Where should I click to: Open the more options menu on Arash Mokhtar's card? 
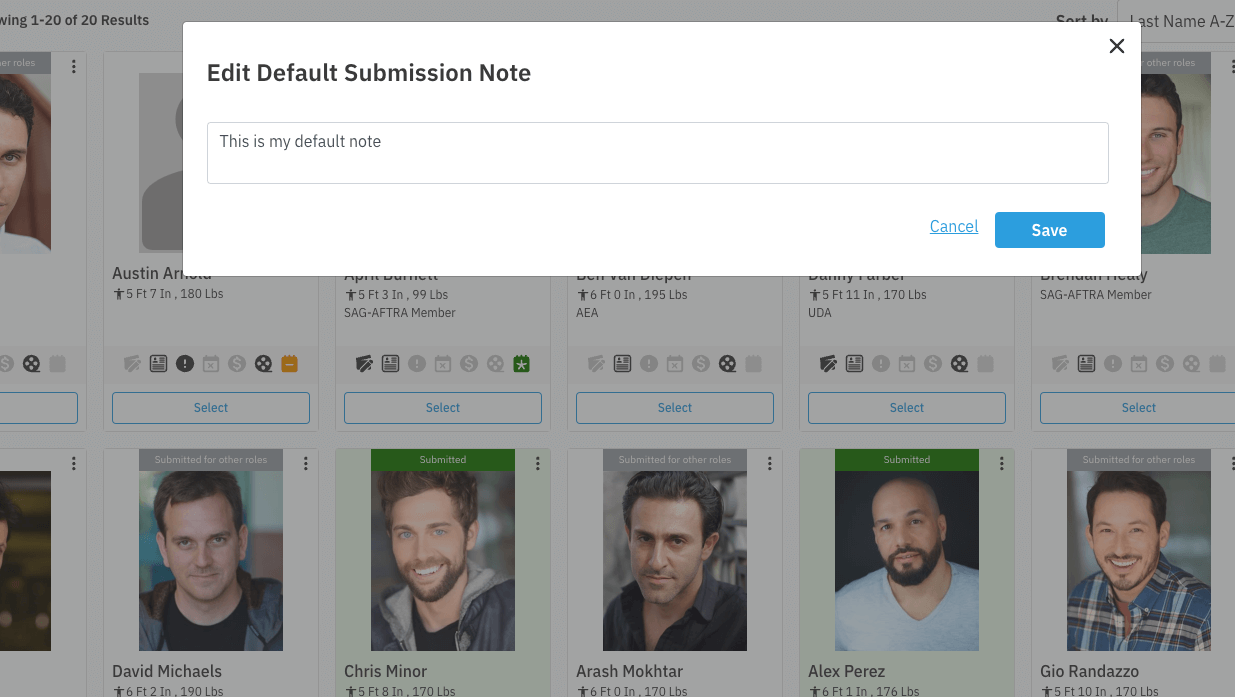[x=770, y=463]
